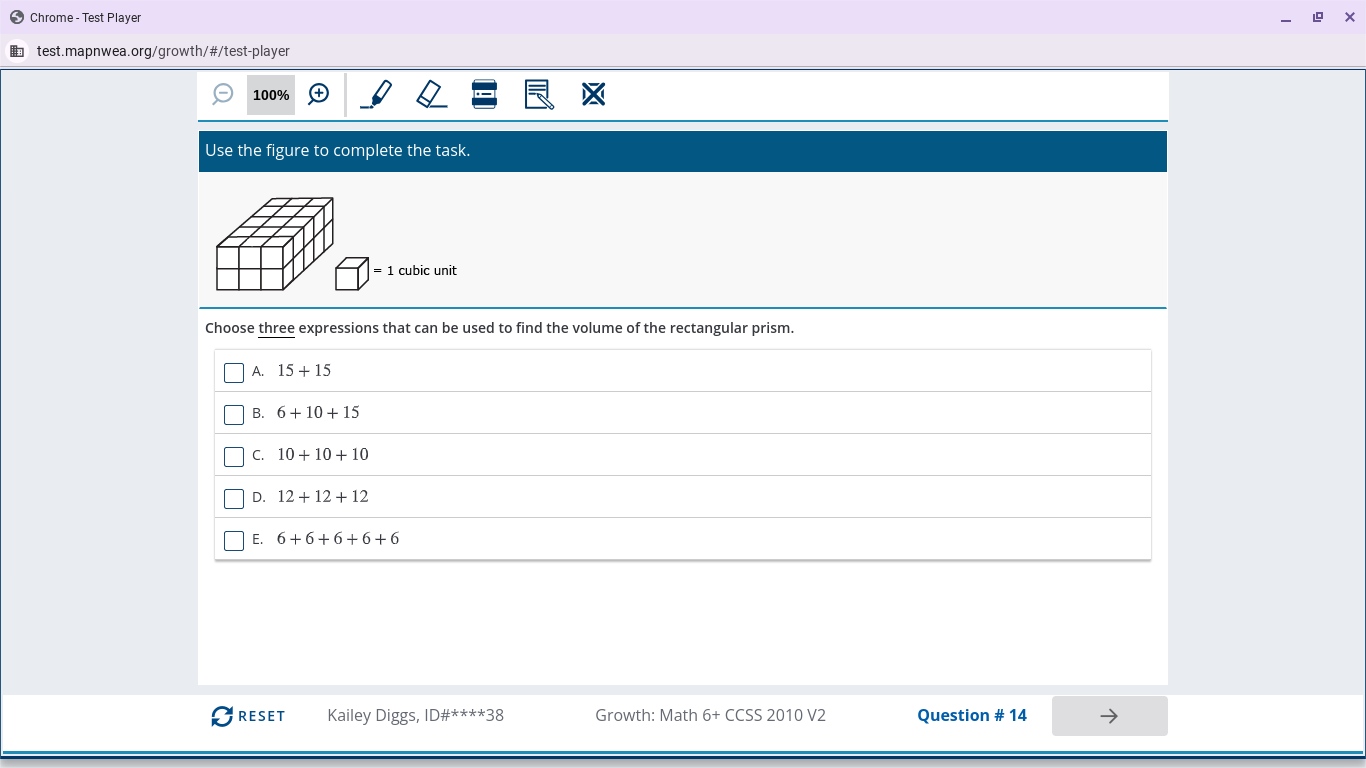Check the box for option E
The width and height of the screenshot is (1366, 768).
(x=234, y=540)
